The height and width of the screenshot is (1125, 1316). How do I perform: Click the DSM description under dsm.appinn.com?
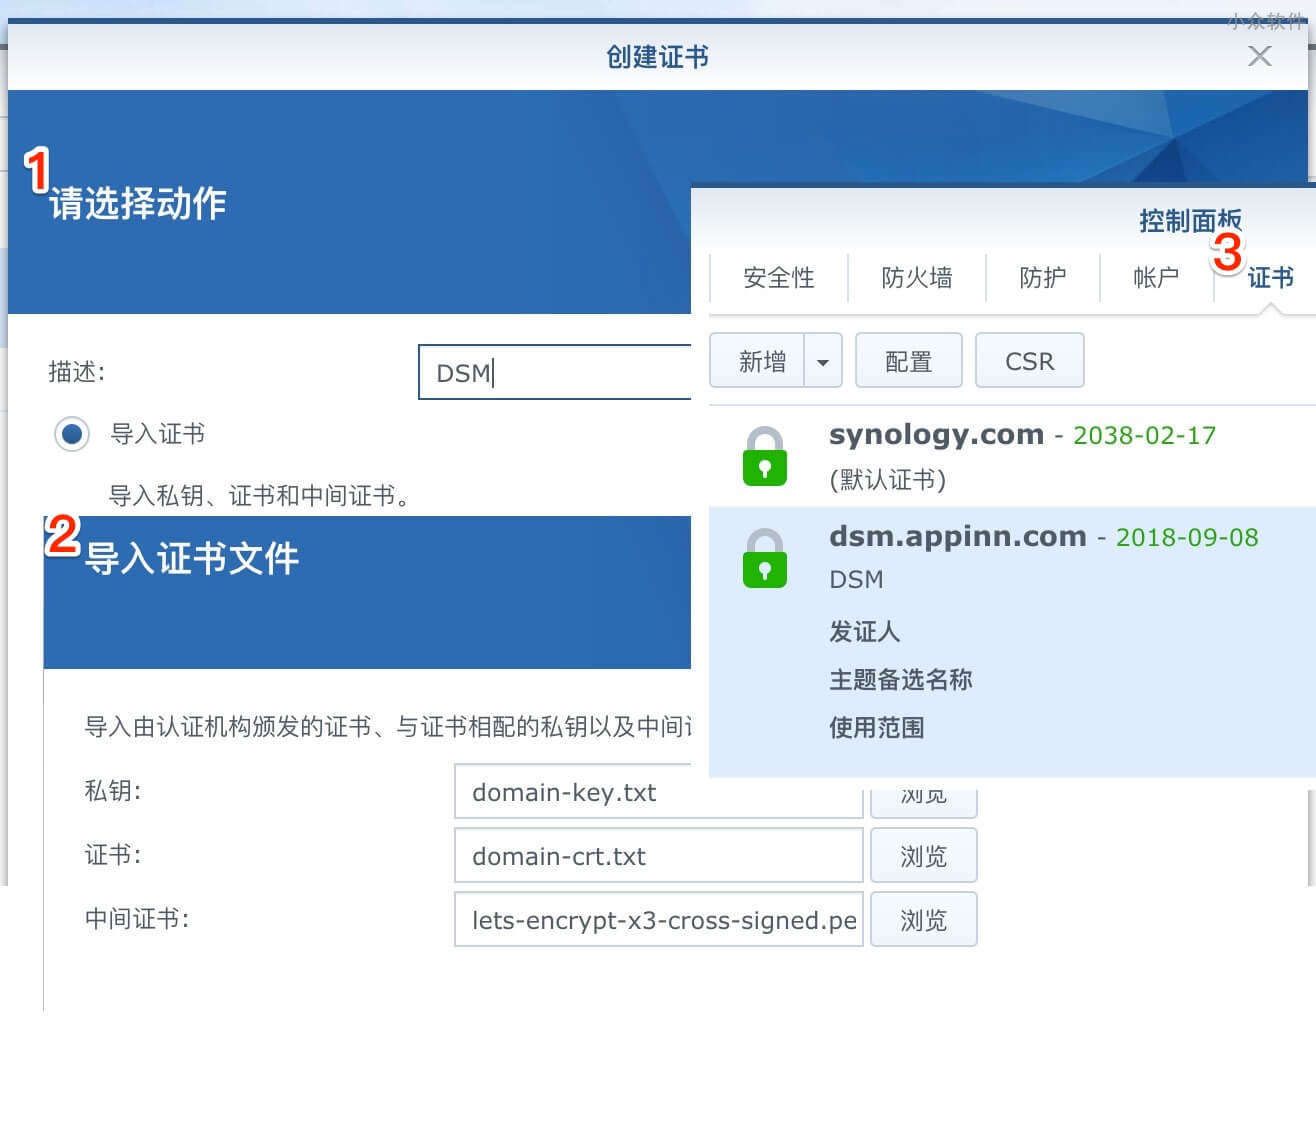[857, 580]
